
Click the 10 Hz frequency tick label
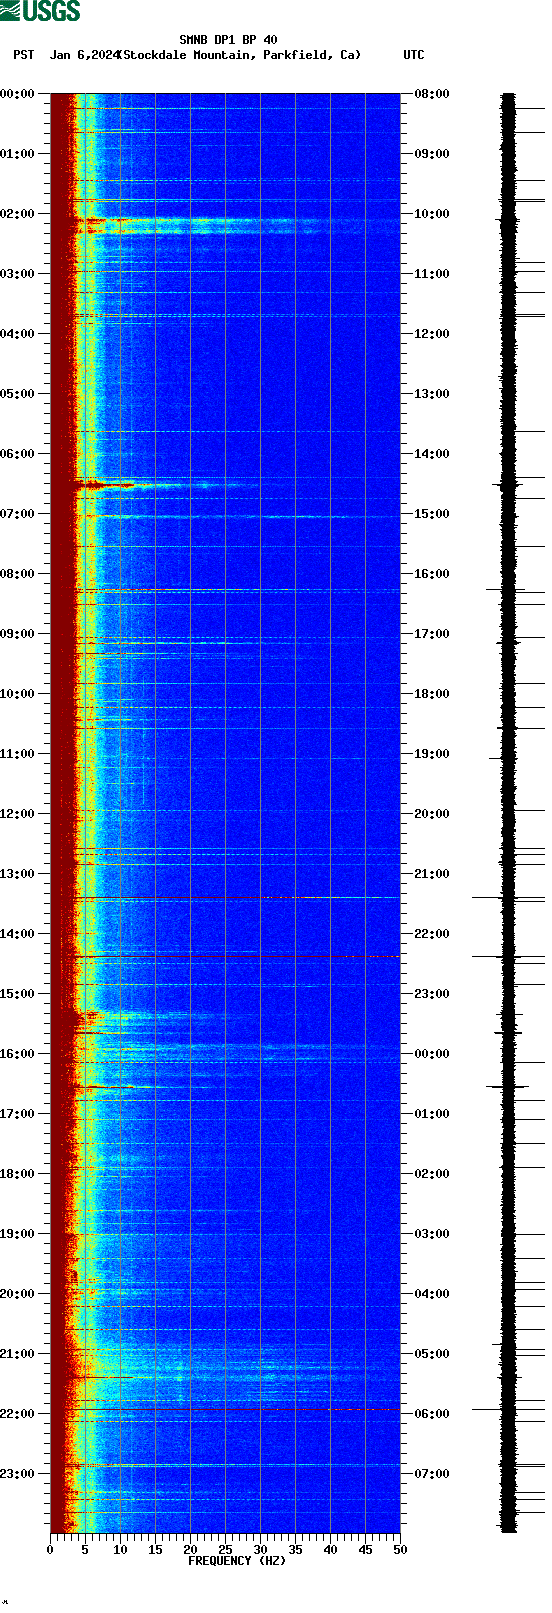click(x=120, y=1550)
